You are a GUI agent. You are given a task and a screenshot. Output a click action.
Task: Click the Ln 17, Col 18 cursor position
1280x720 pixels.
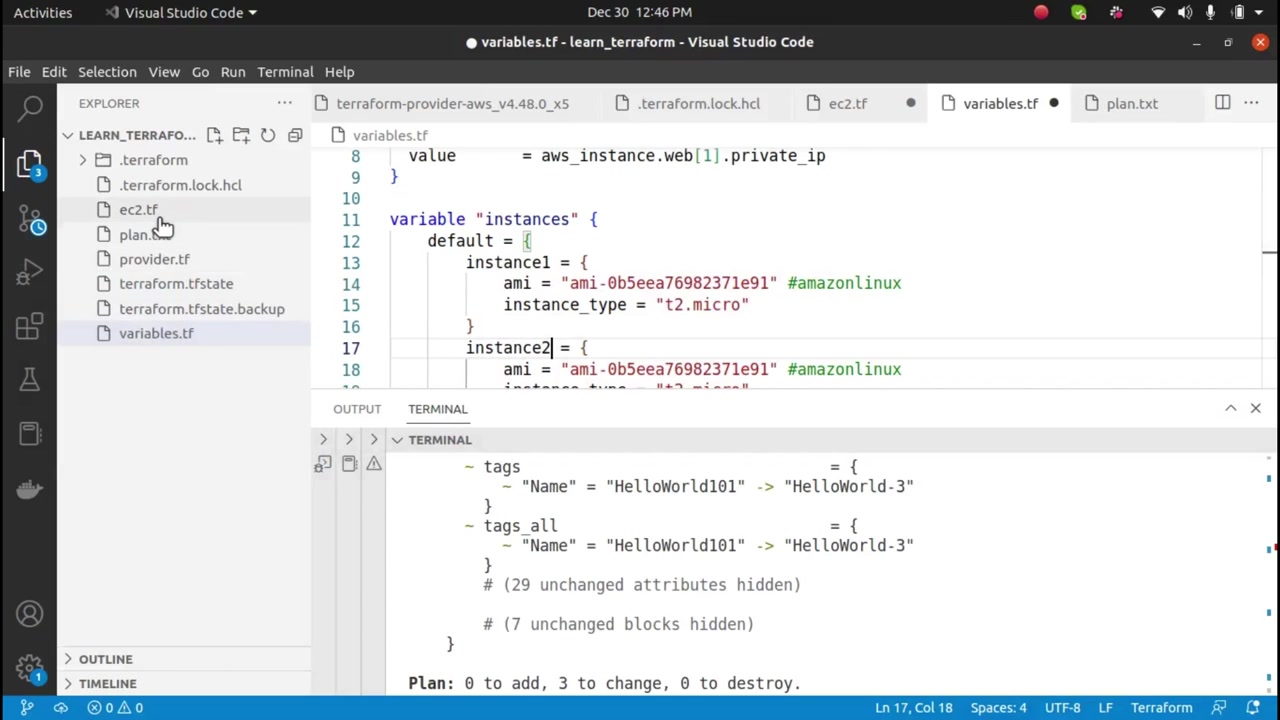coord(914,708)
